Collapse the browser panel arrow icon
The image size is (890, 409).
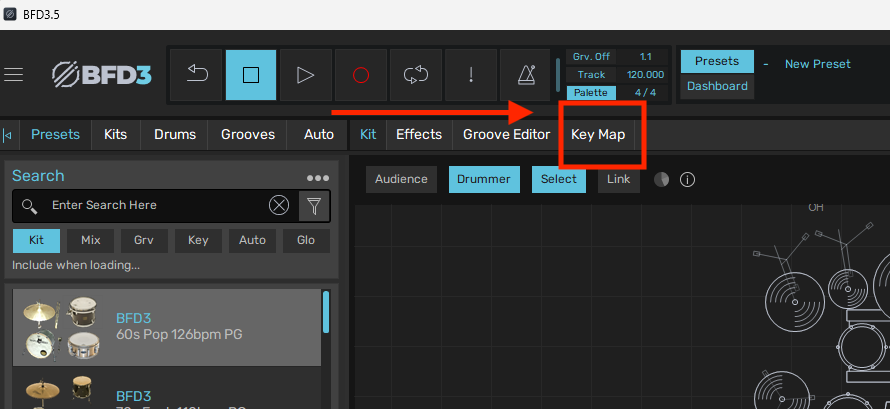tap(8, 136)
